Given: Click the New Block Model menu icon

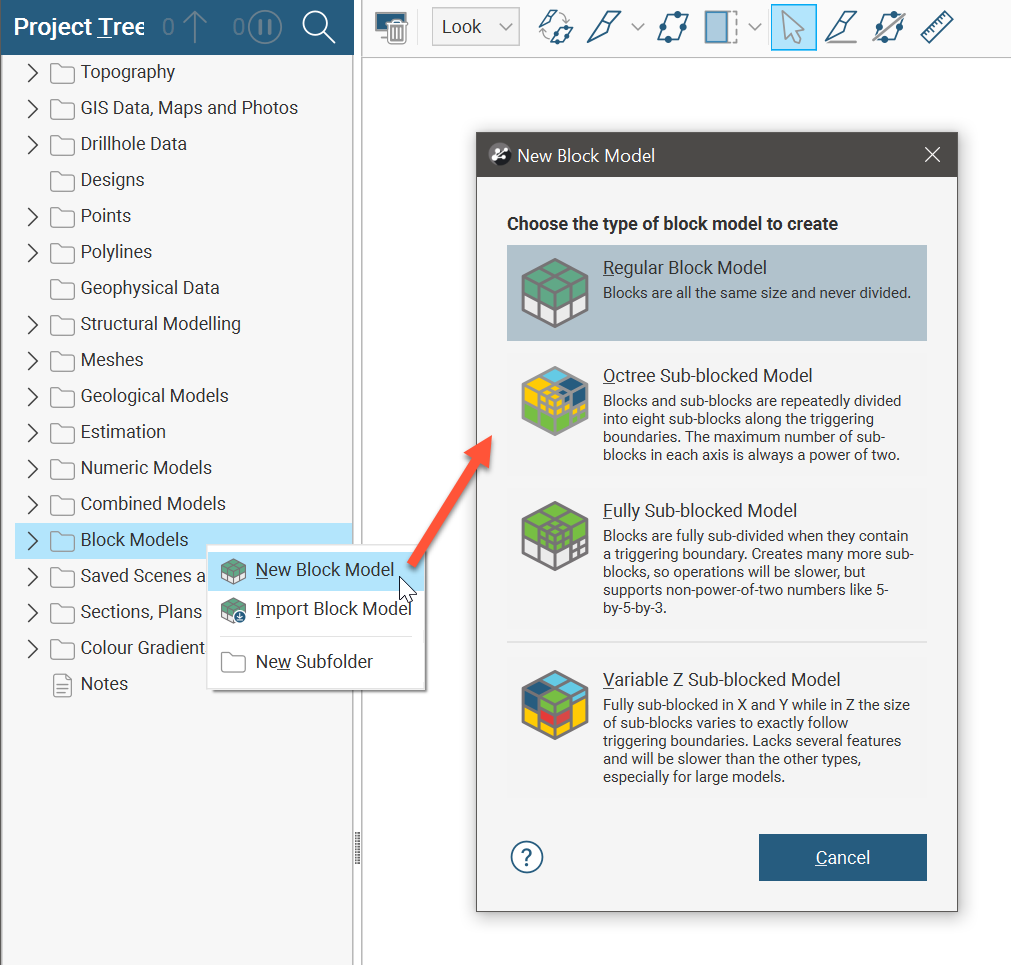Looking at the screenshot, I should [x=233, y=571].
